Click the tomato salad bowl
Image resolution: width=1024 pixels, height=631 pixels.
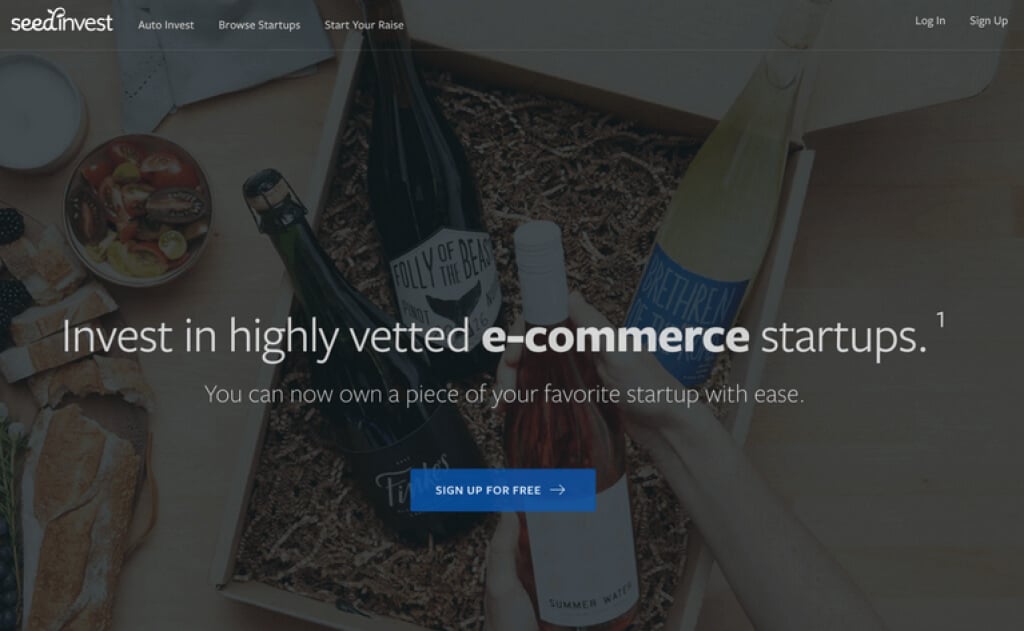pos(138,210)
